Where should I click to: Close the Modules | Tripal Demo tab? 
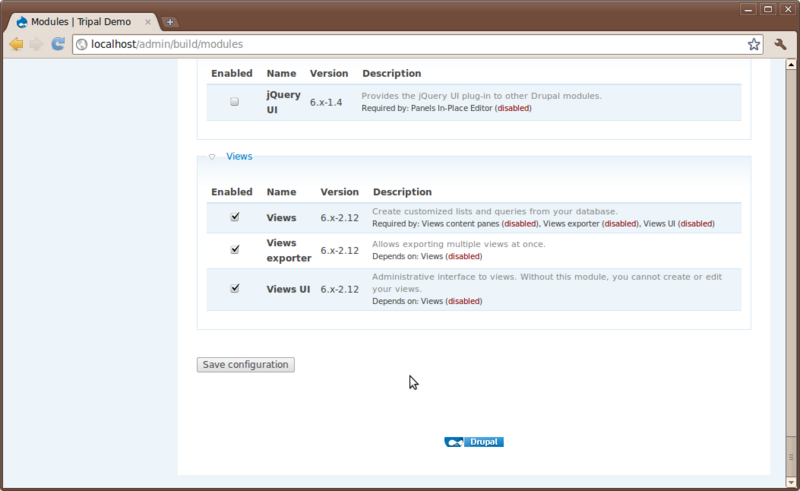pyautogui.click(x=148, y=22)
